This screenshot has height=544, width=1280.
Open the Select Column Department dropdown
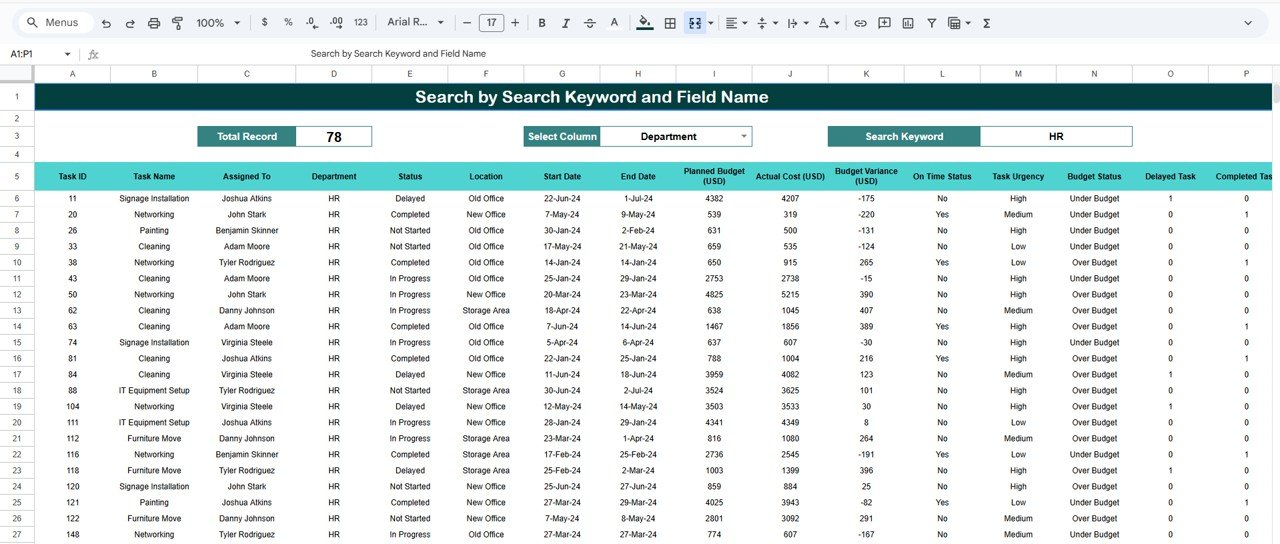pos(743,137)
